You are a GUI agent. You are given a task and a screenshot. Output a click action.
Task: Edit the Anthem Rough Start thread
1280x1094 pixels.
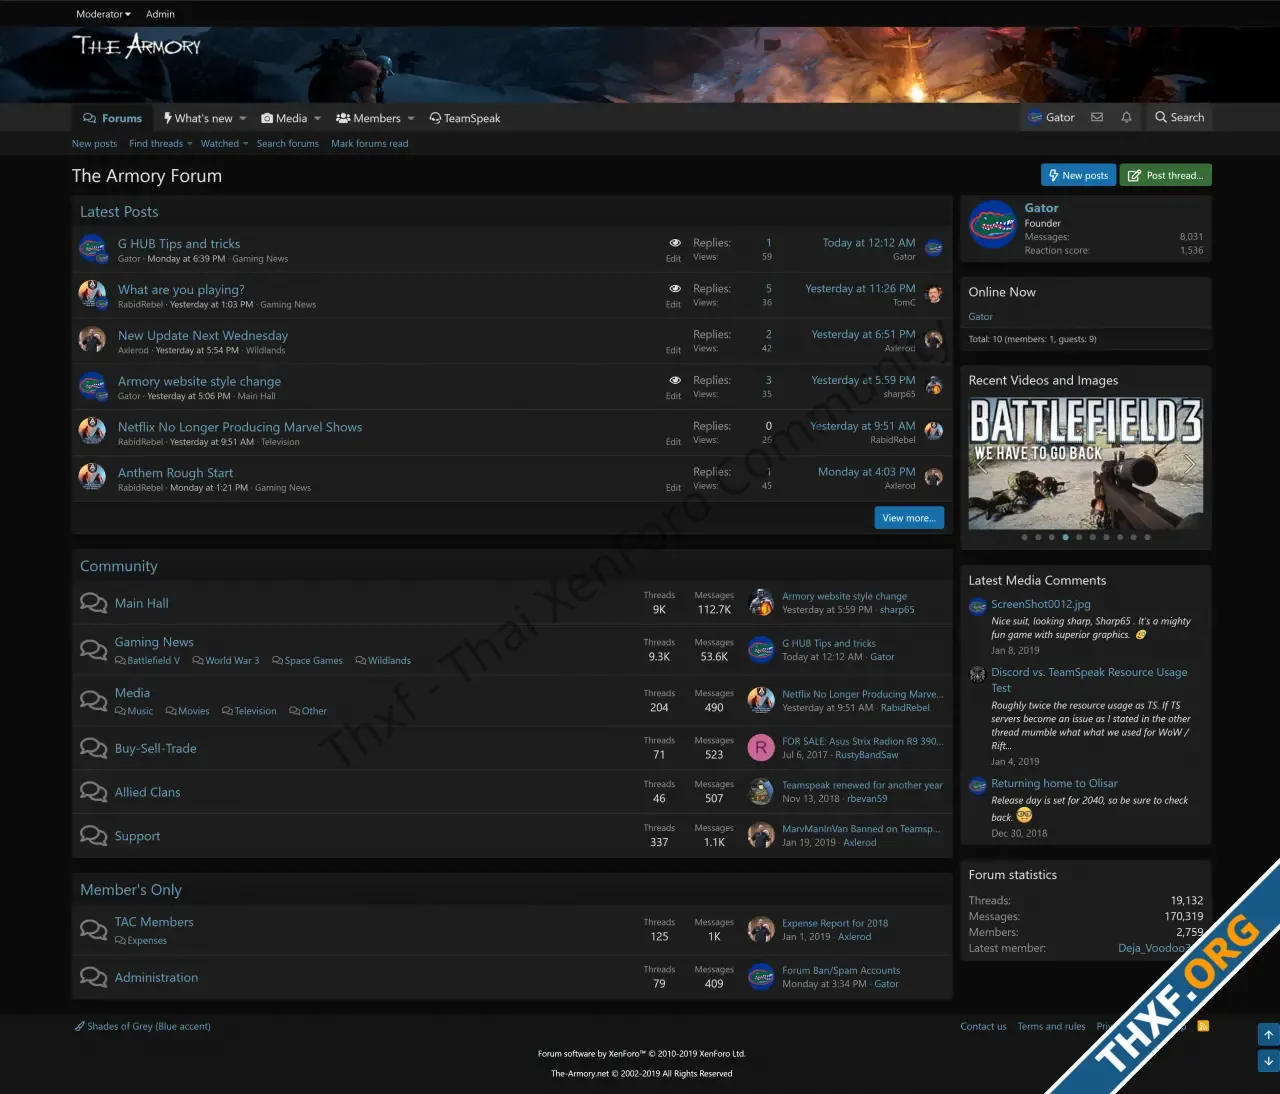click(x=673, y=488)
